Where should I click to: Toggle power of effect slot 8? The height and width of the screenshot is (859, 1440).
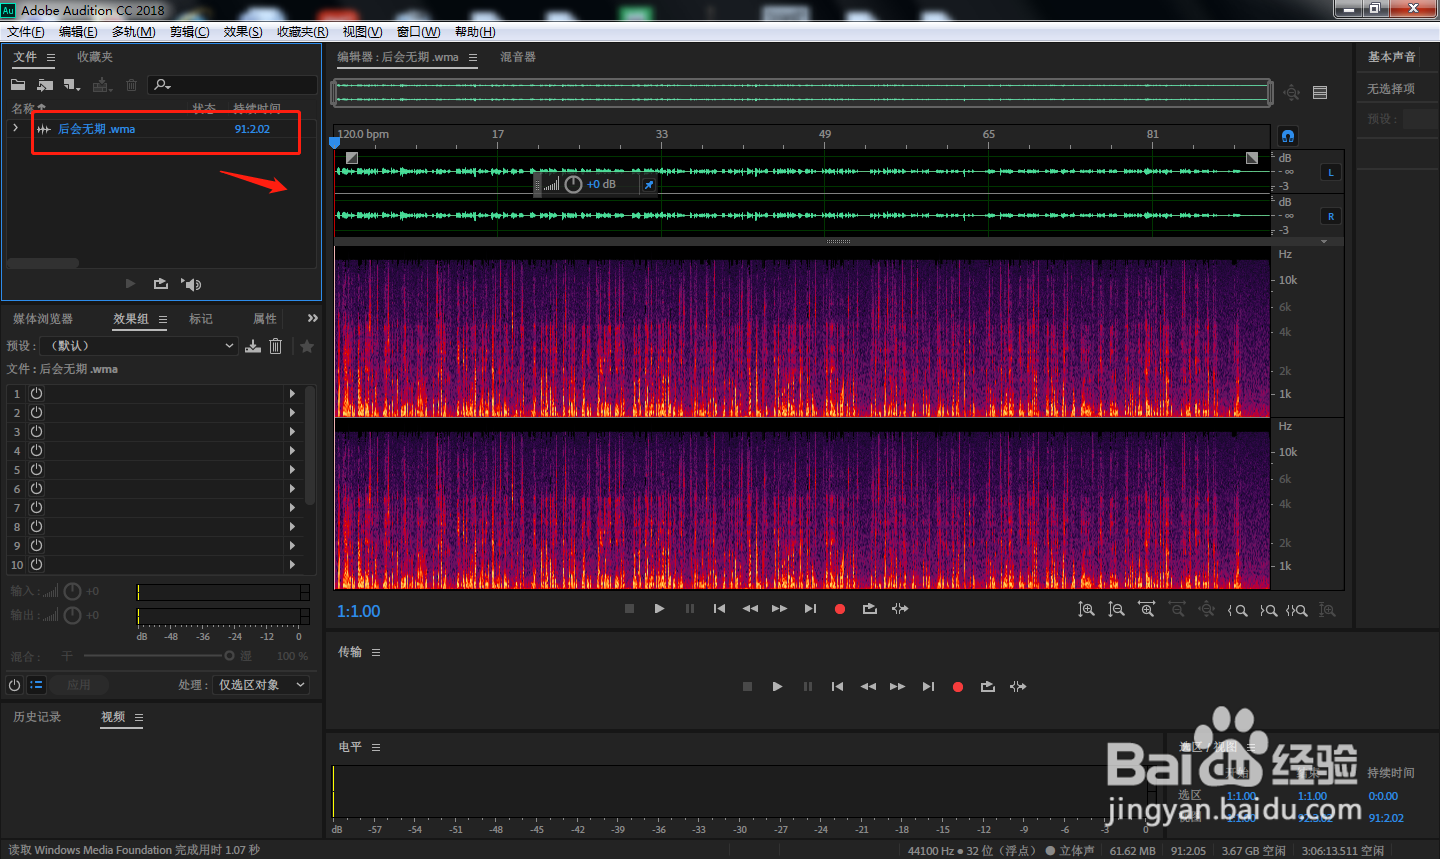click(36, 527)
